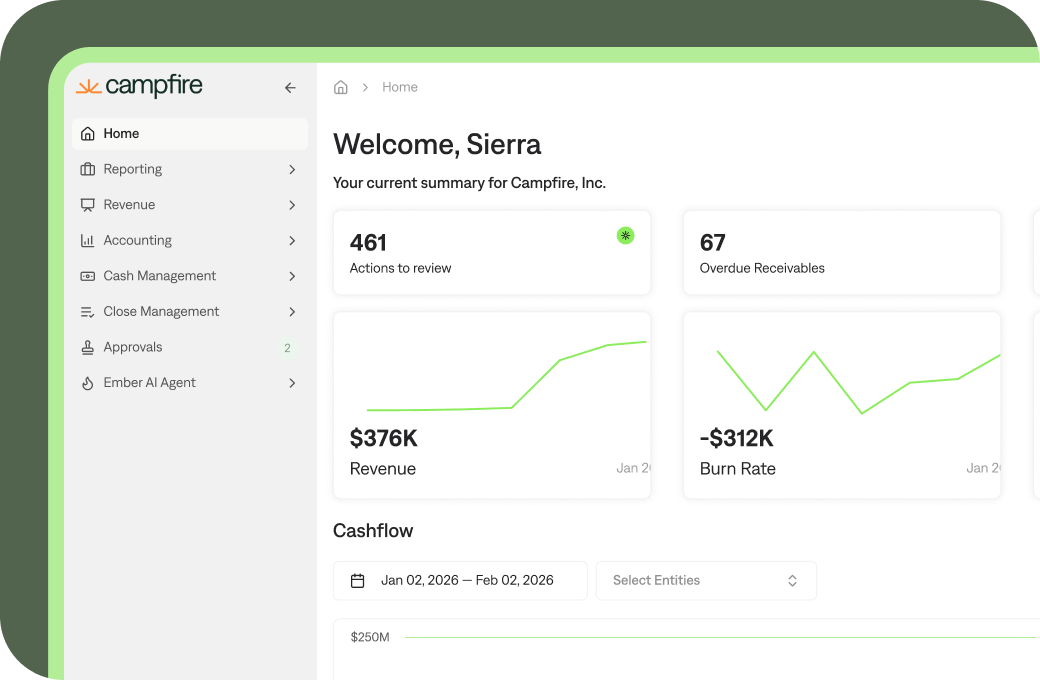1040x680 pixels.
Task: Click the breadcrumb home icon
Action: (340, 87)
